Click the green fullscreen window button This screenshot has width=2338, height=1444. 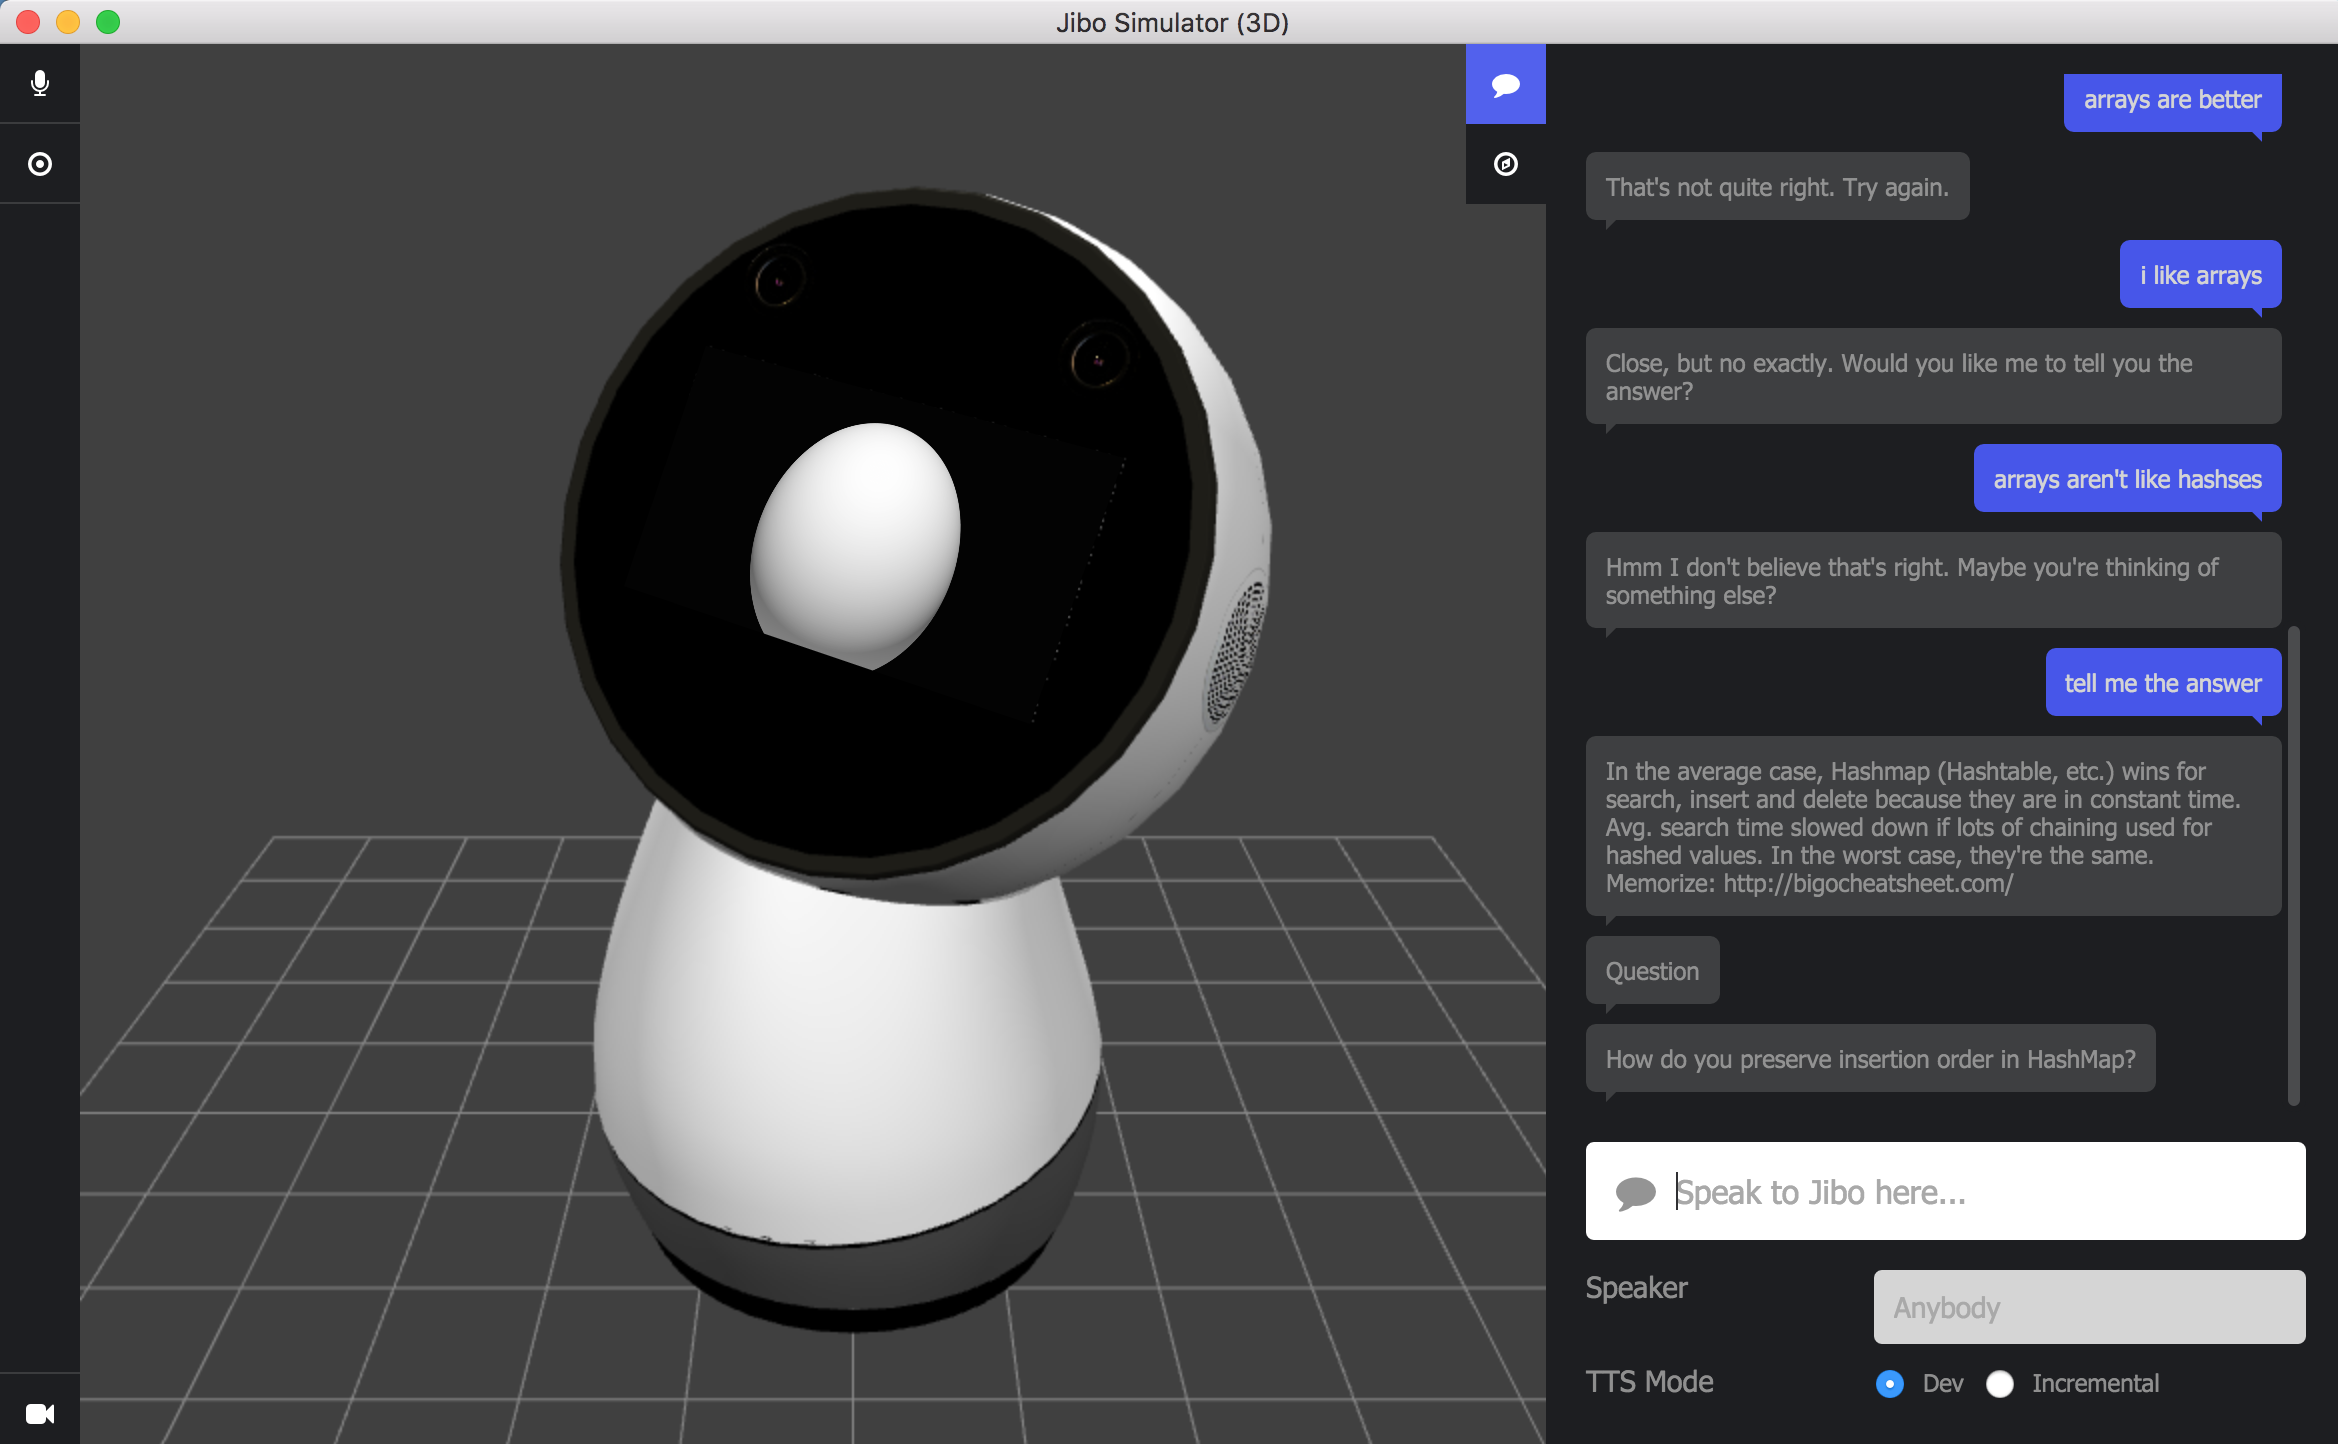pos(108,22)
